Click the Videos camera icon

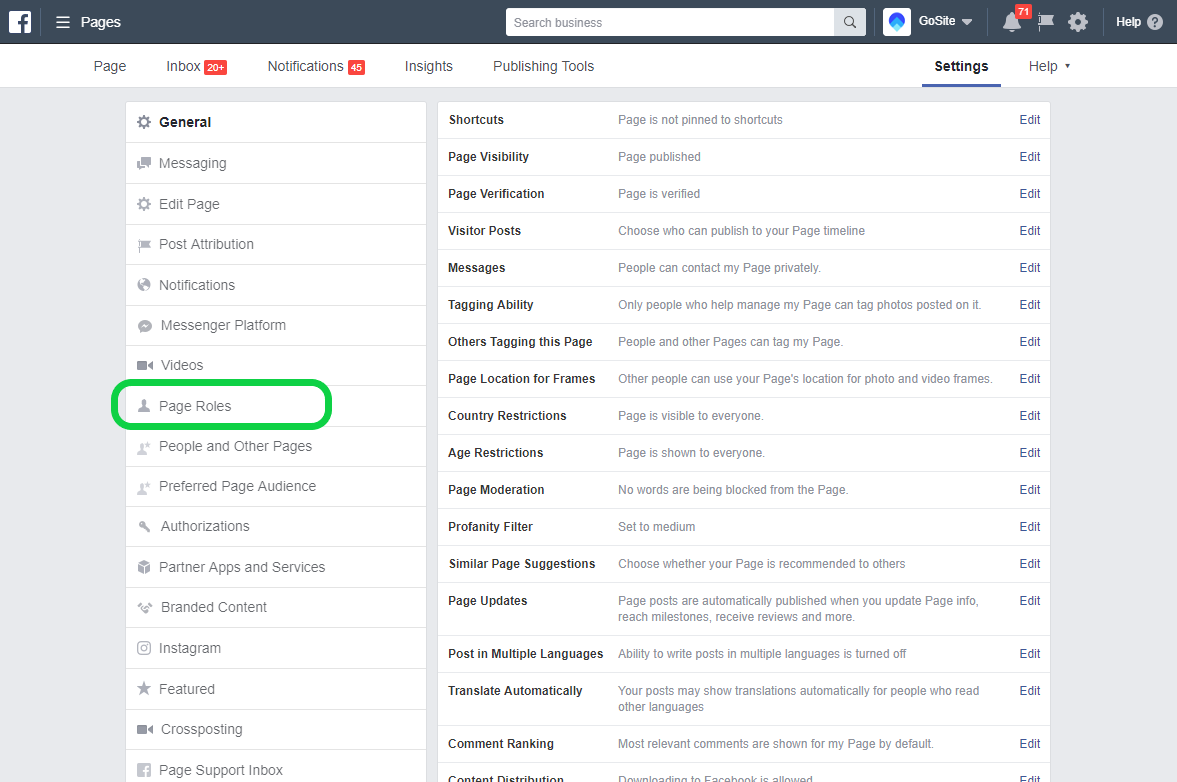coord(145,365)
